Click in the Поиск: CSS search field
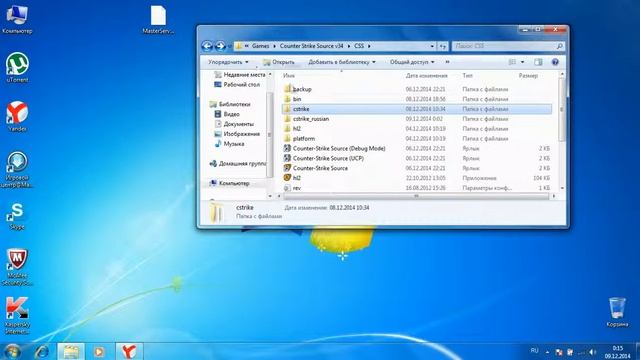This screenshot has width=640, height=360. (x=504, y=46)
